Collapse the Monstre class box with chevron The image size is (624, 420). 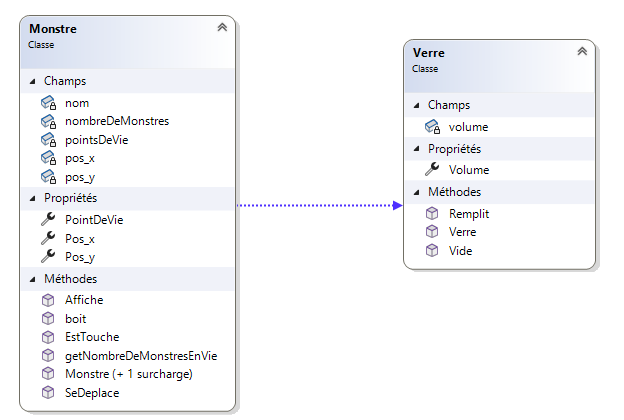click(x=221, y=28)
